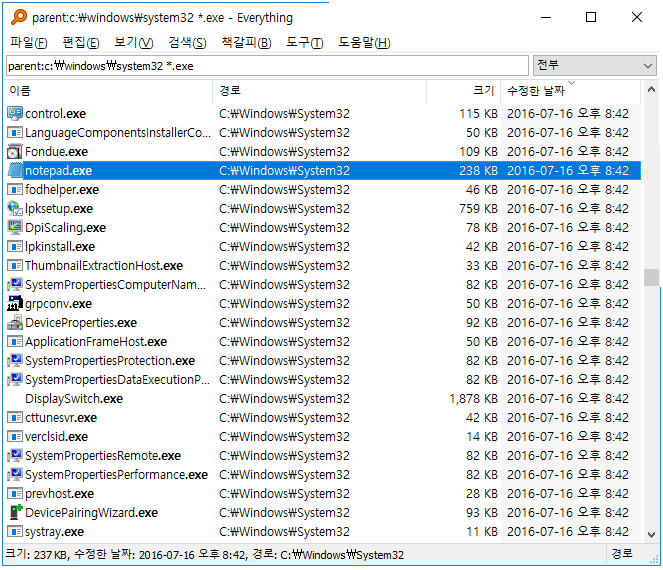Open the 책갈피(B) menu
The width and height of the screenshot is (663, 570).
[247, 42]
